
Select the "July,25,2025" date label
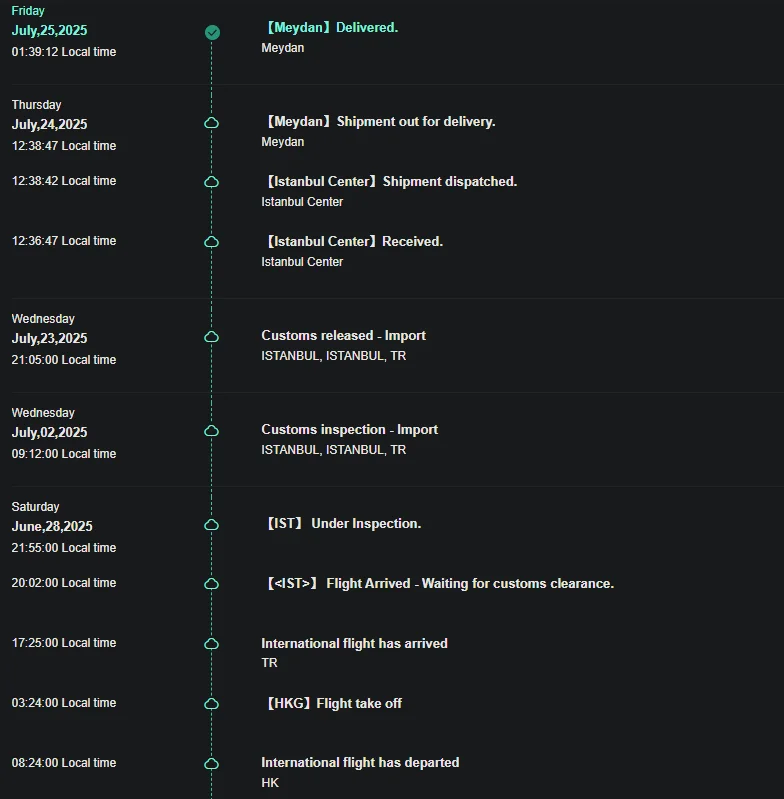point(49,31)
